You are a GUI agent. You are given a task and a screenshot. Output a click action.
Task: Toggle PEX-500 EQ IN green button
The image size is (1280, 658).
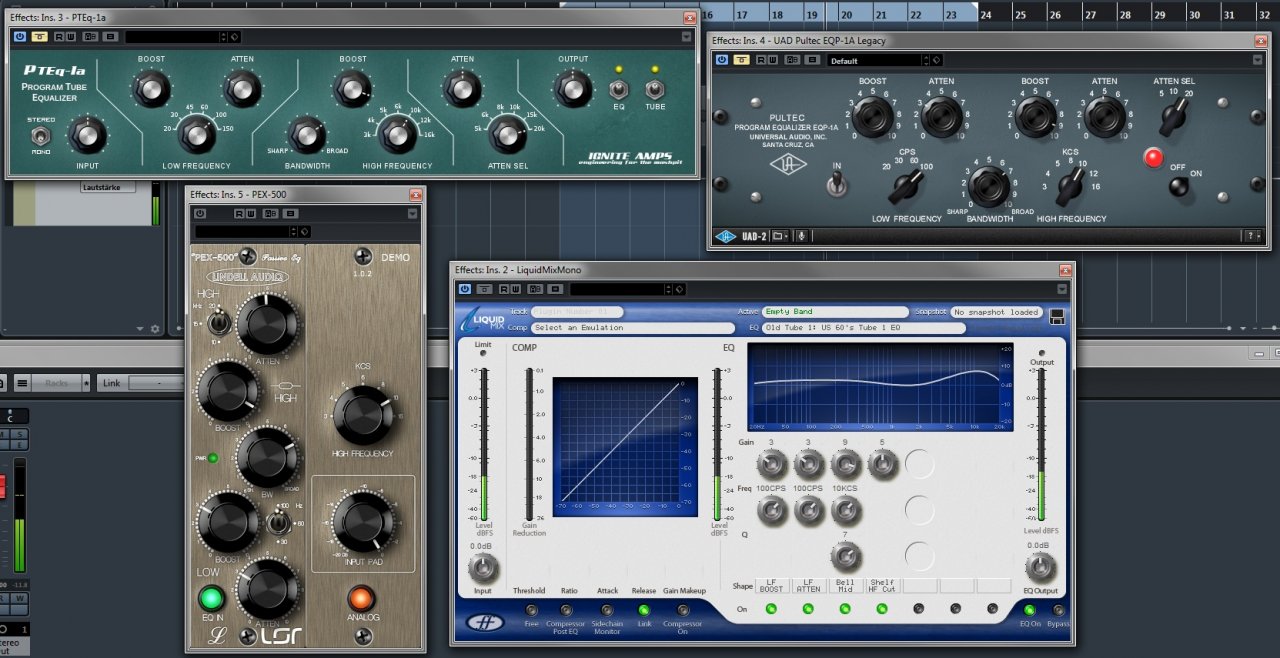pyautogui.click(x=210, y=599)
